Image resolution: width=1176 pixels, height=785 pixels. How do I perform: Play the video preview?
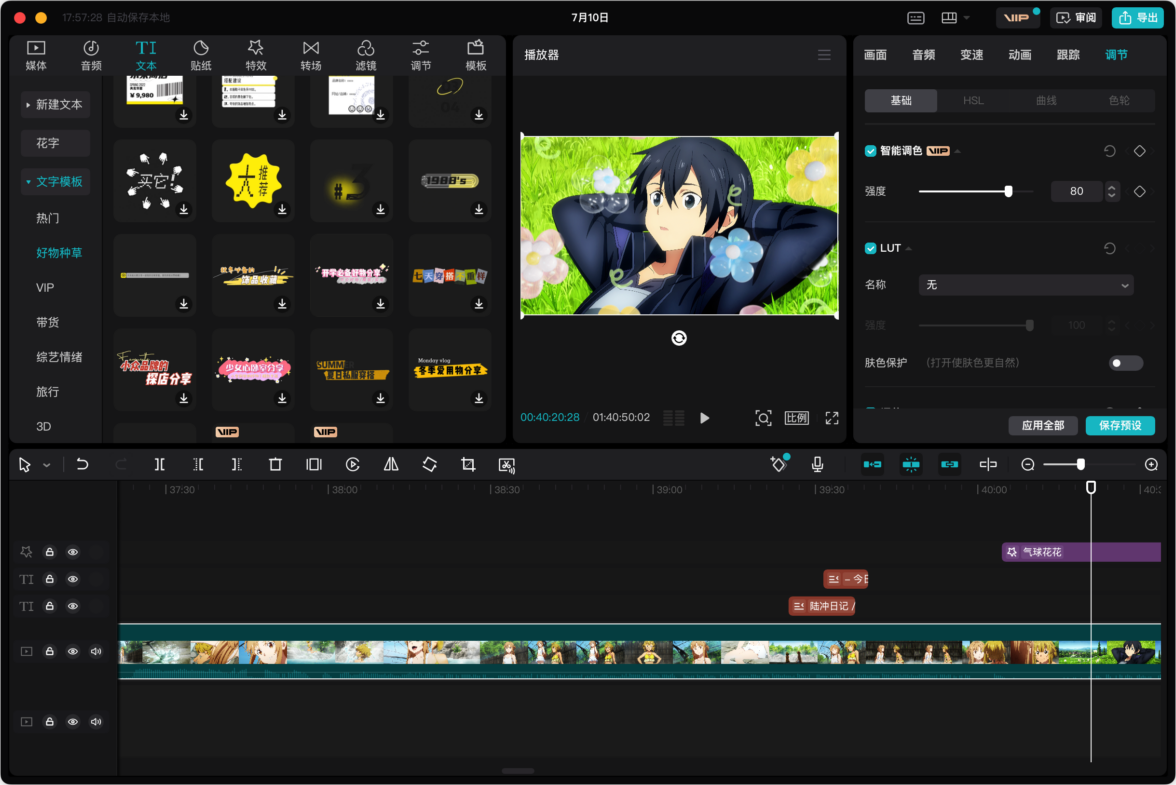coord(704,418)
